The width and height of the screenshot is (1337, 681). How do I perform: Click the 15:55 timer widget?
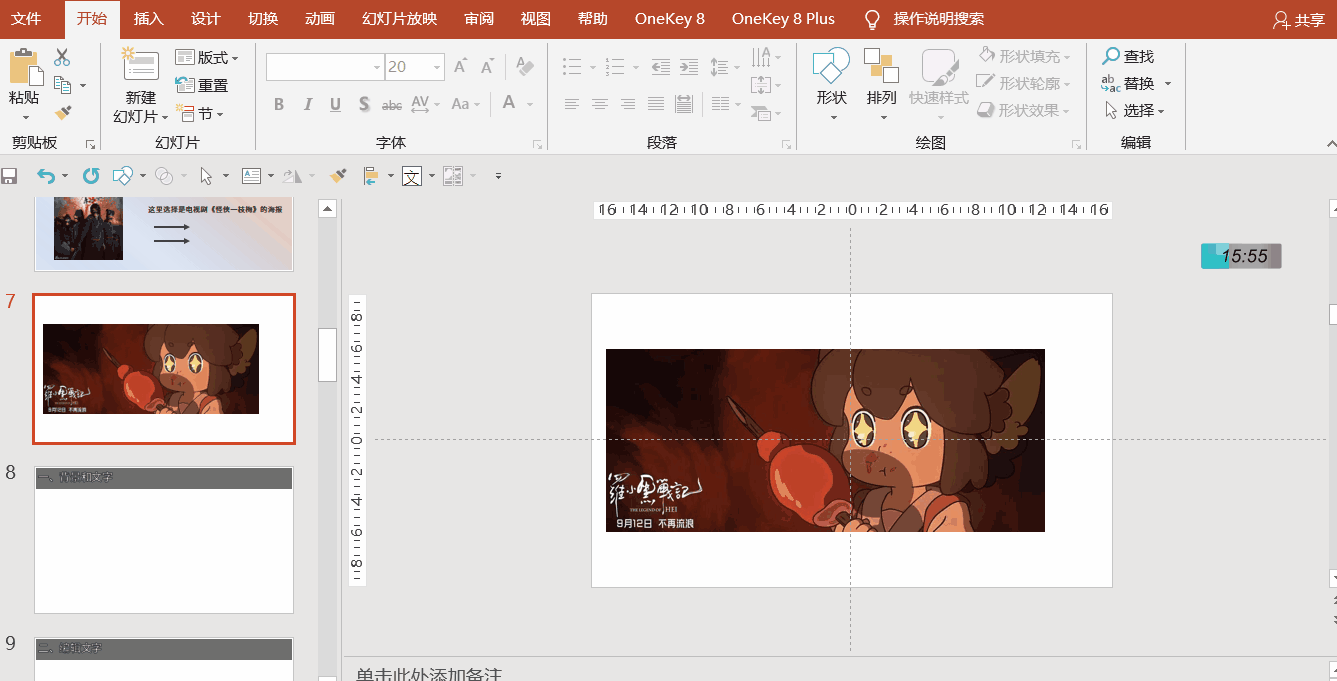coord(1241,256)
